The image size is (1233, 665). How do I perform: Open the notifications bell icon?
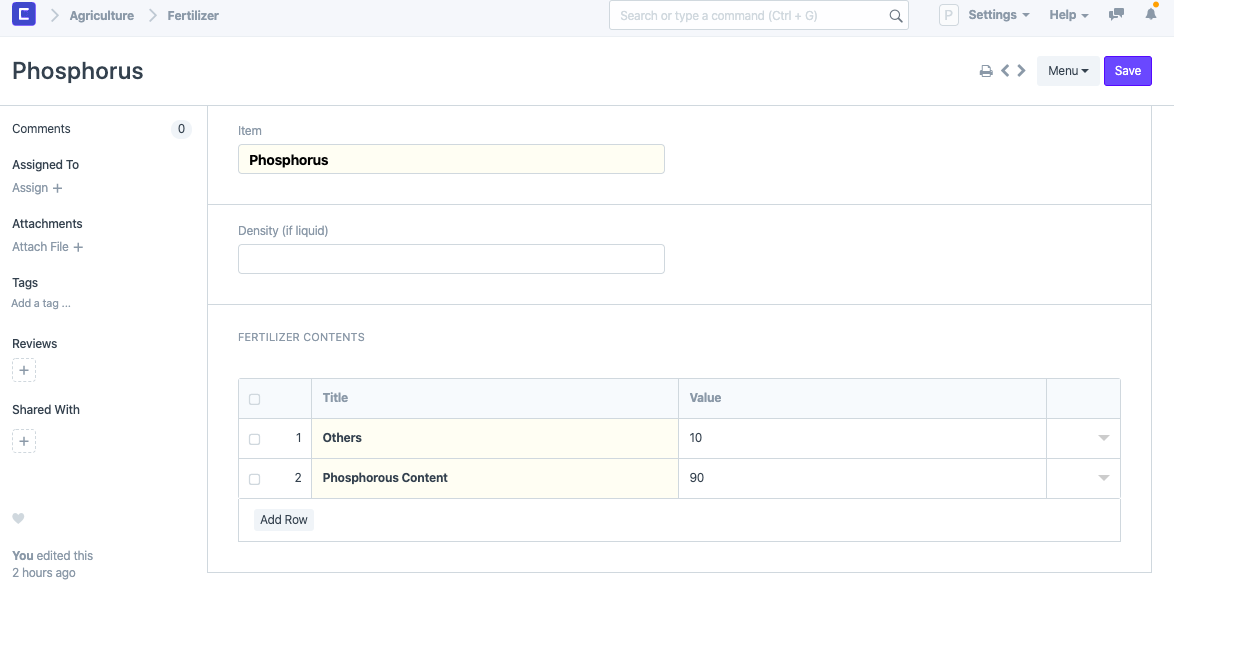tap(1151, 15)
